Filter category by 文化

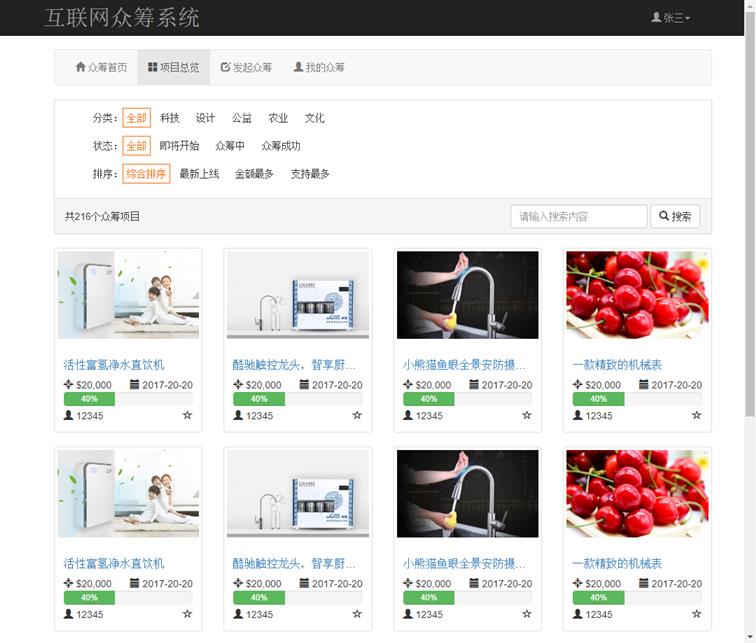pos(314,118)
